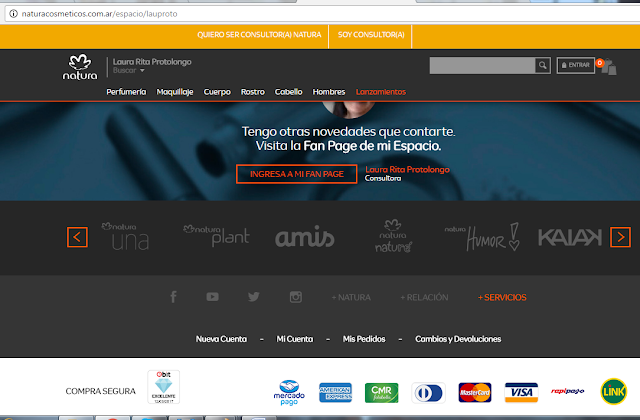
Task: Open the Cabello menu
Action: point(289,92)
